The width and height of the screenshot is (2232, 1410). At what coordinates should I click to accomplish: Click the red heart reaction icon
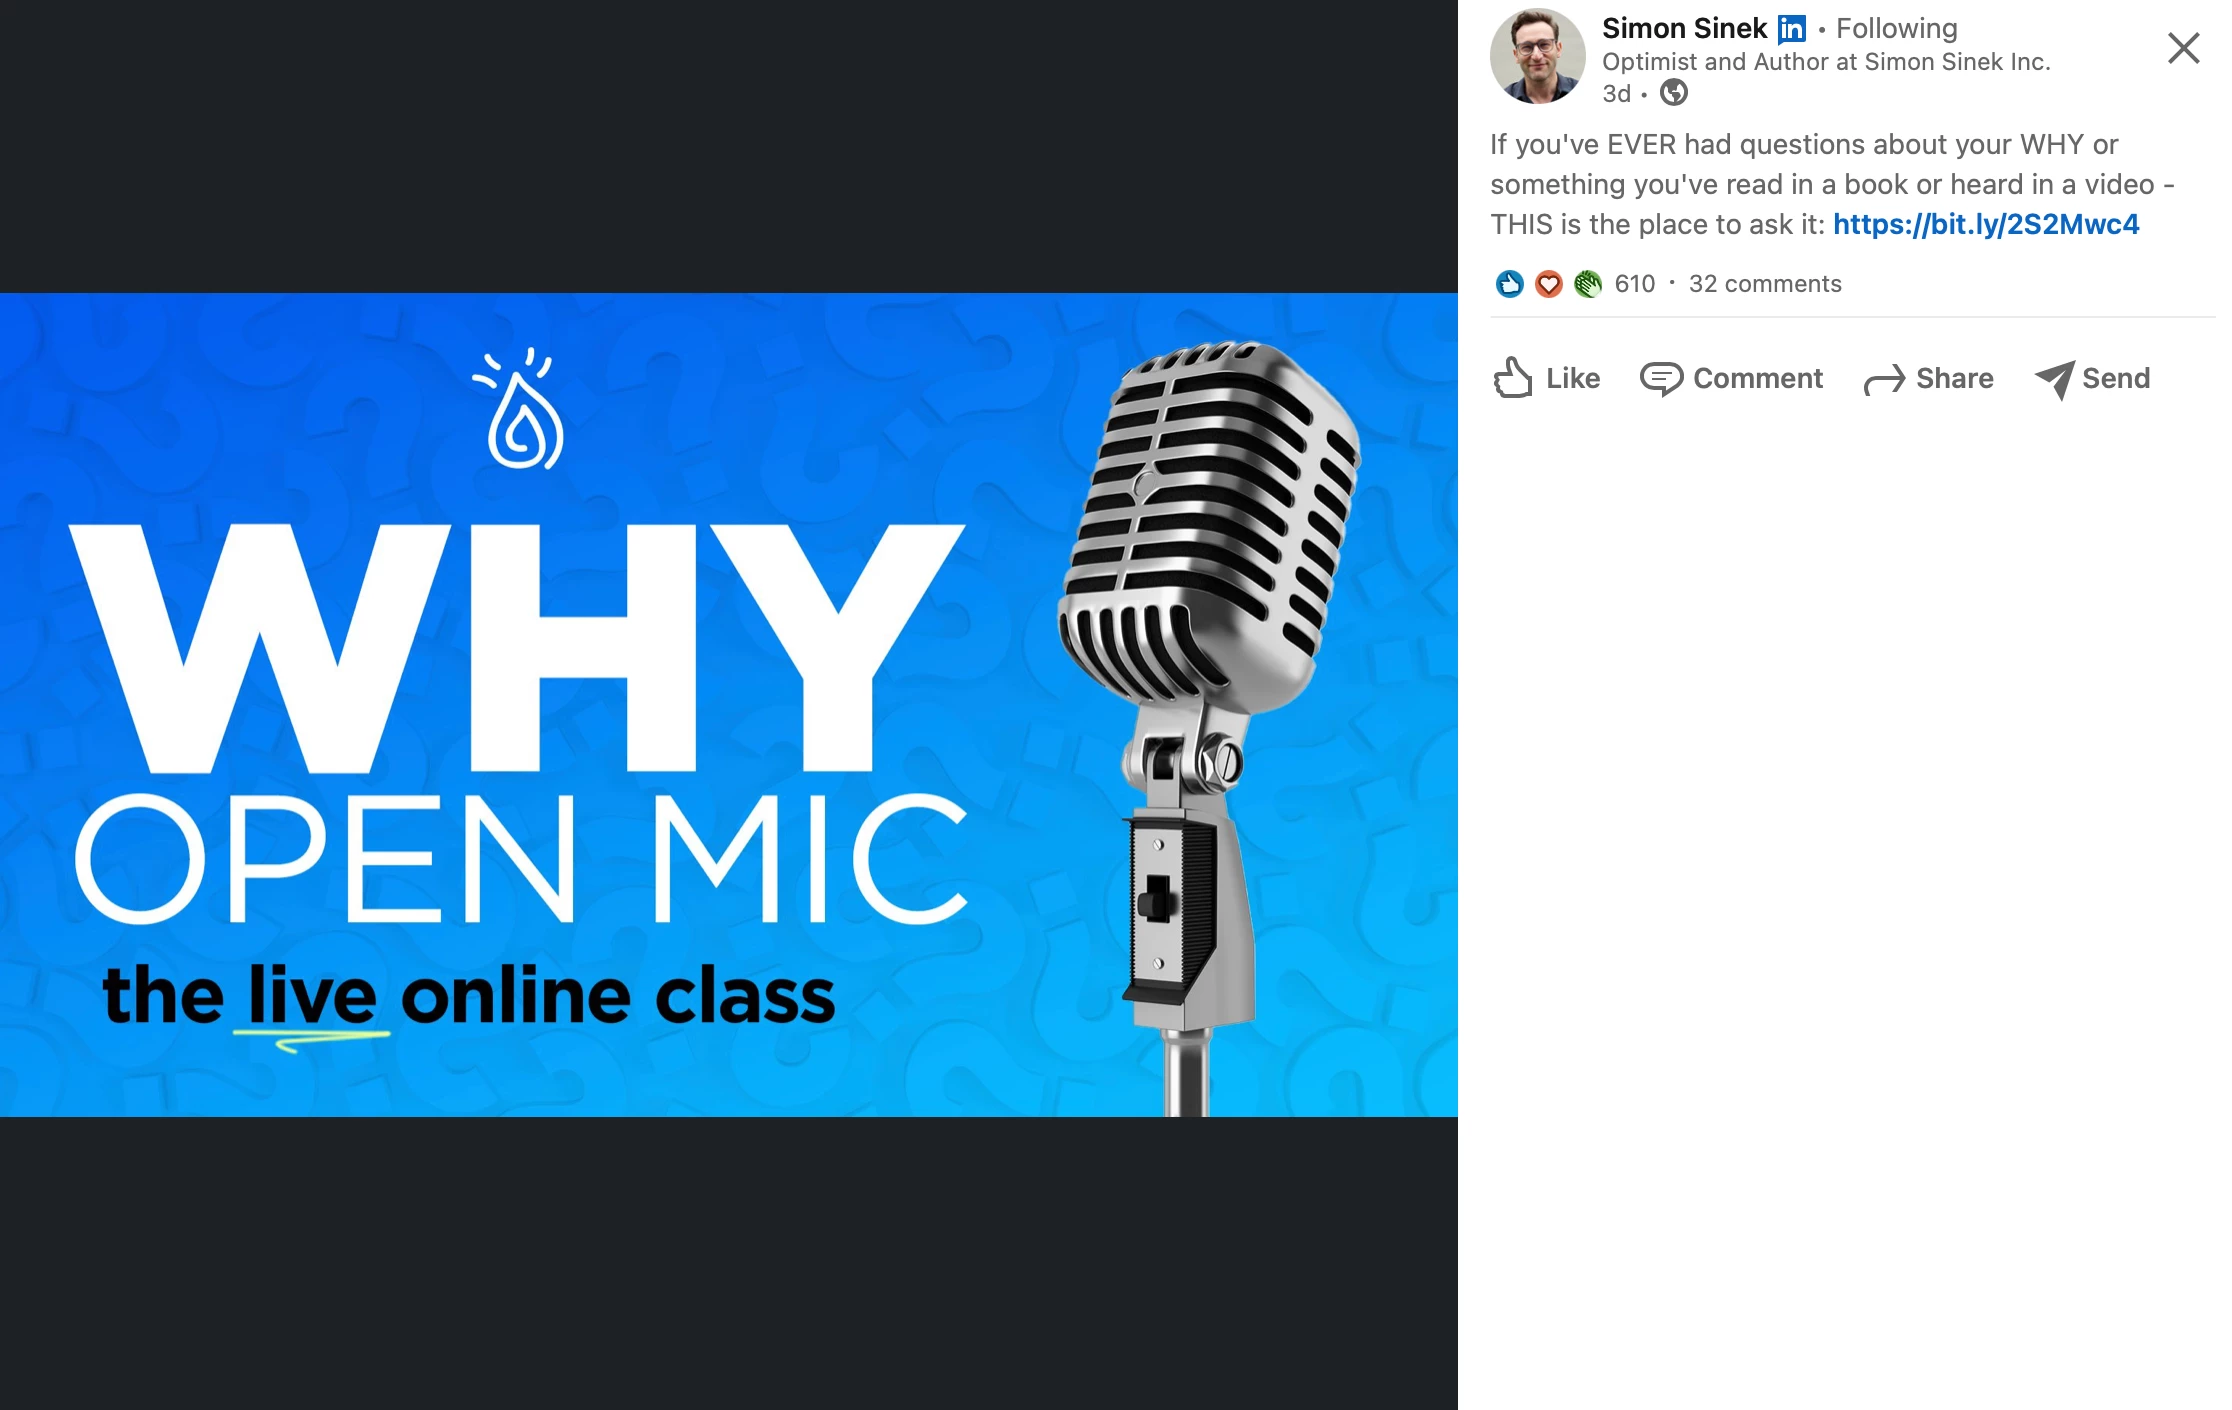(x=1548, y=284)
